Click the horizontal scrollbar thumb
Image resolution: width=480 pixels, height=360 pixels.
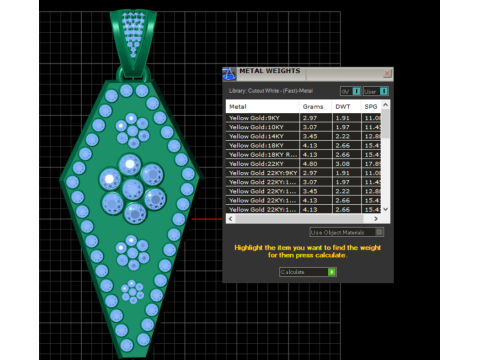(x=299, y=219)
